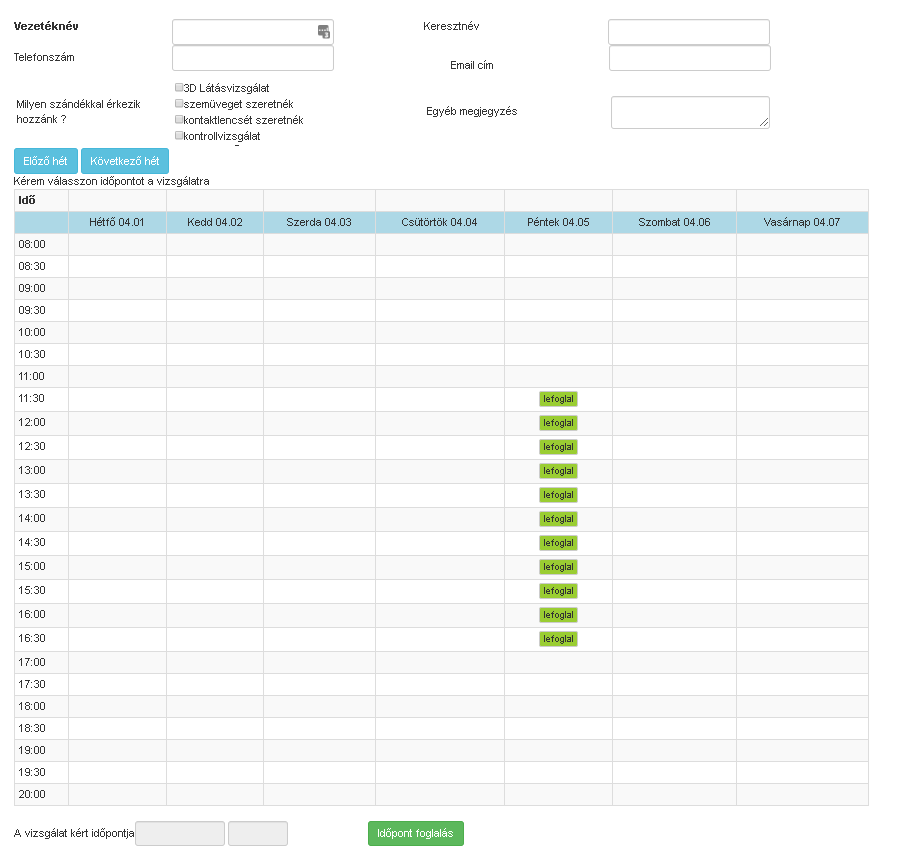Click the resize grip of Egyéb megjegyzés textarea
The width and height of the screenshot is (898, 858).
coord(763,122)
